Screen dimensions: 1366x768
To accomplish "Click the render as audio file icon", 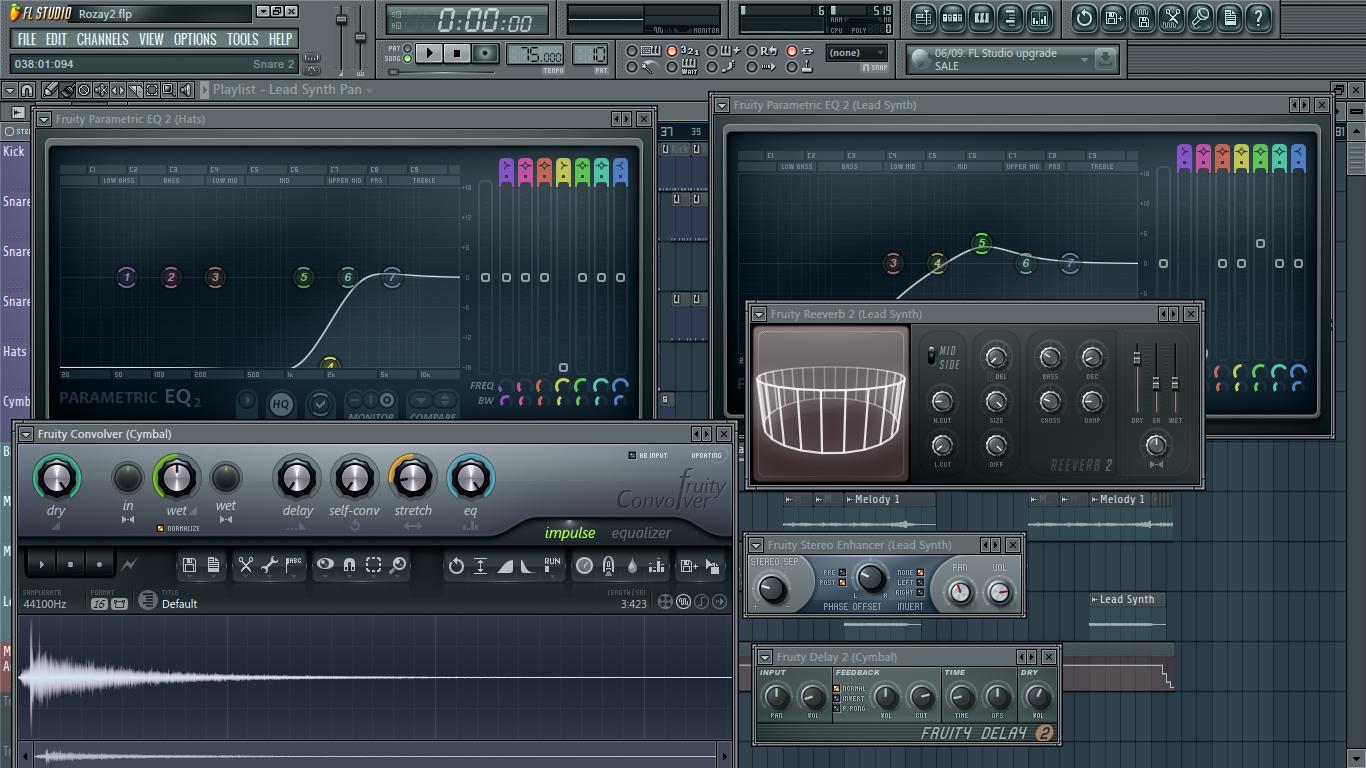I will coord(1142,17).
